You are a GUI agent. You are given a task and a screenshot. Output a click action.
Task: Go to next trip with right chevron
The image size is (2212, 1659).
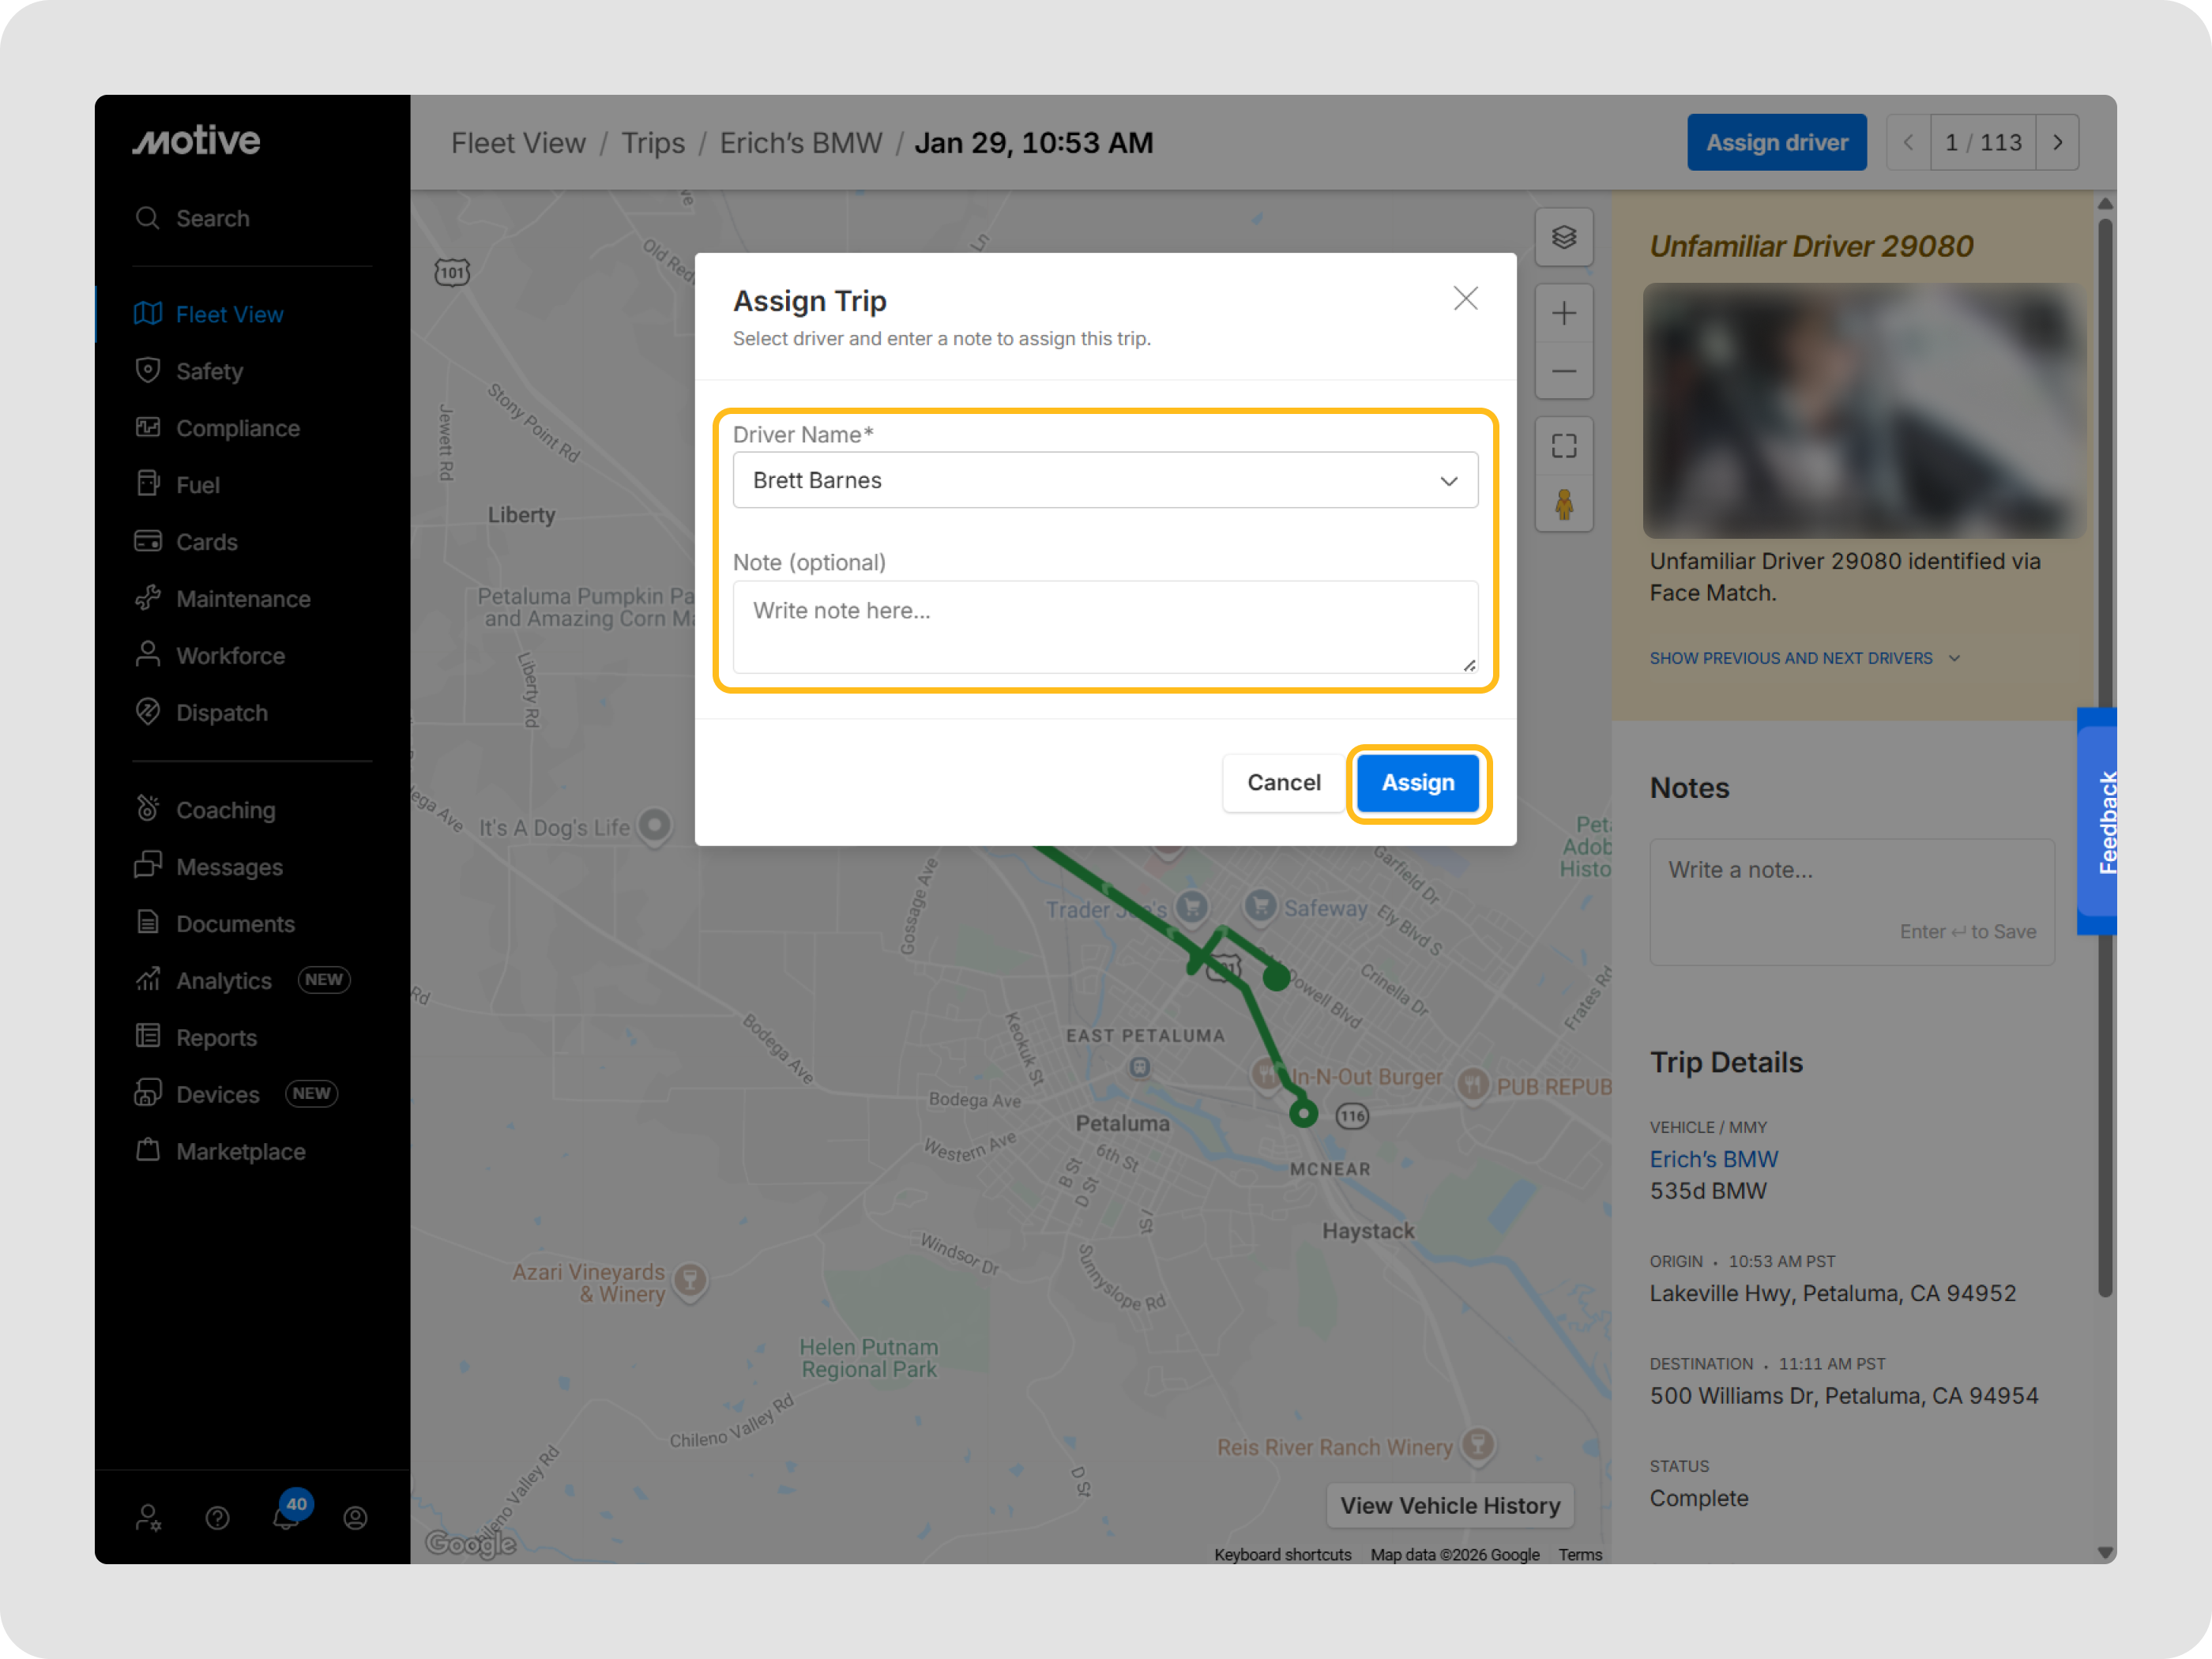coord(2057,143)
